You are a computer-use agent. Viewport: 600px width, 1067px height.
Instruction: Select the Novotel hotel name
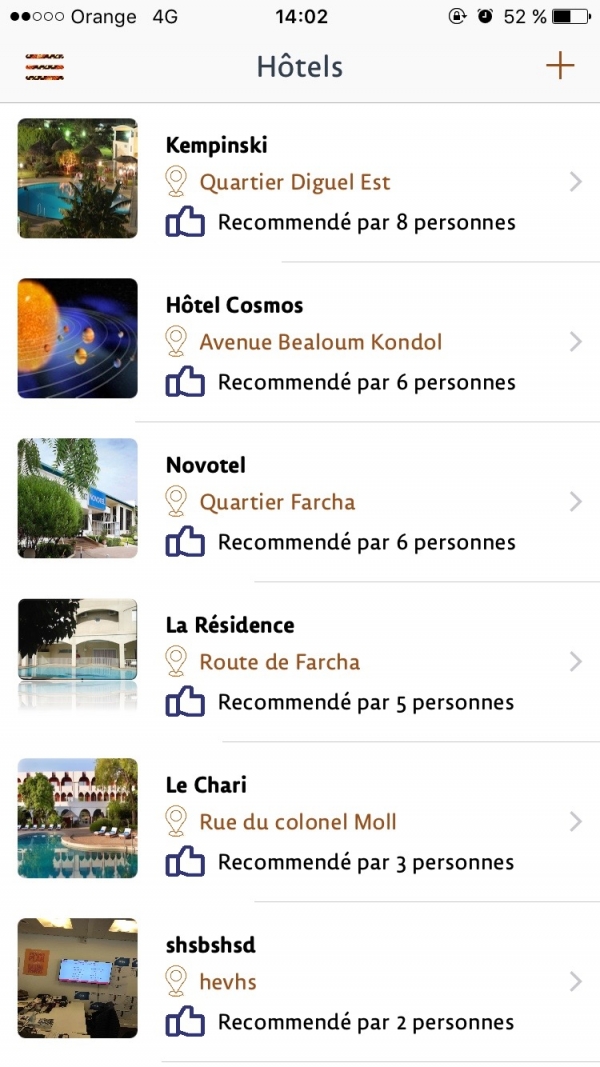[206, 465]
